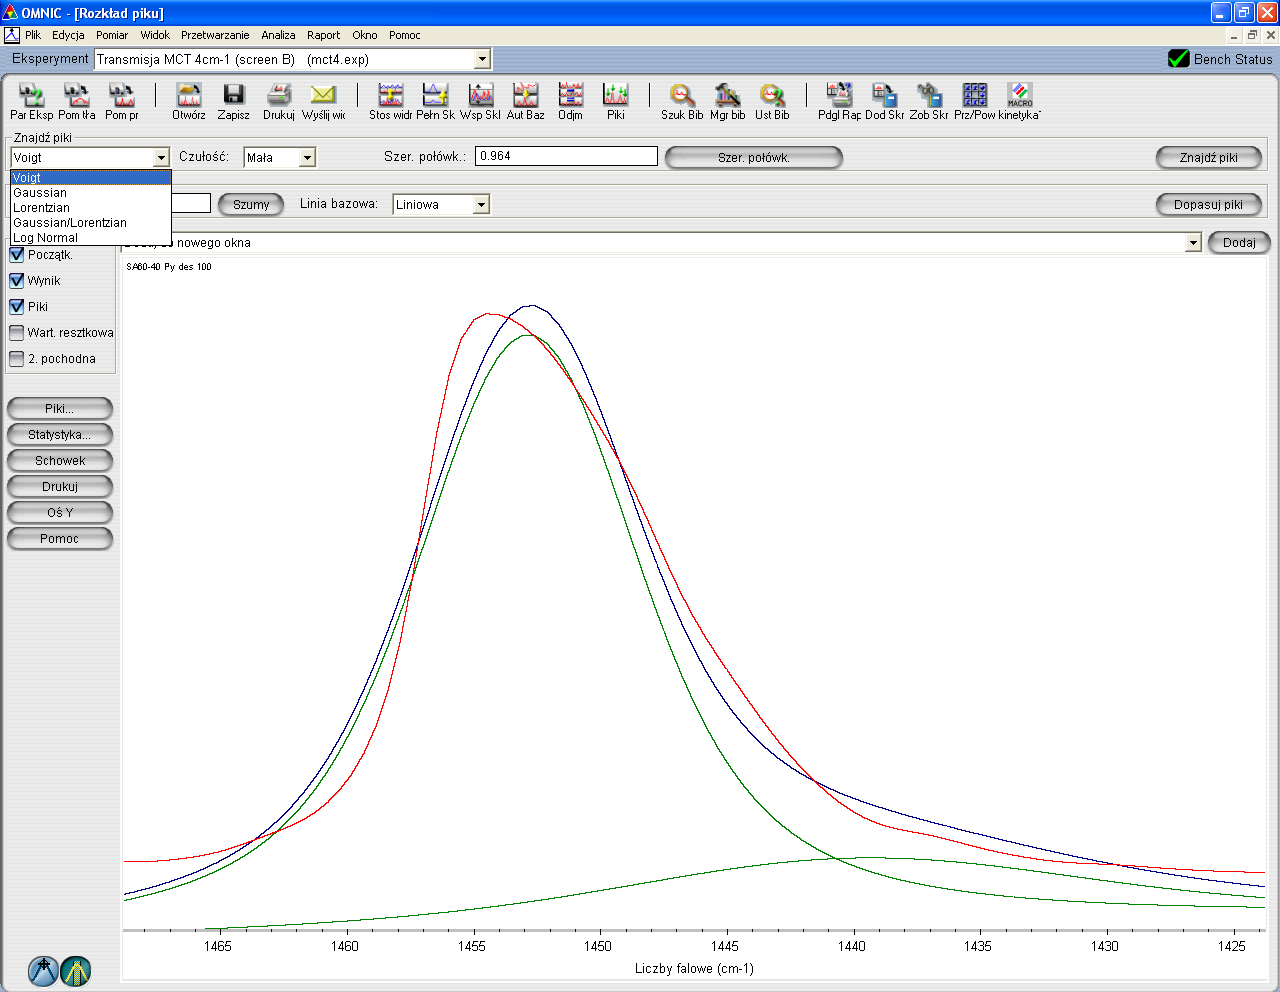Choose Lorentzian from the shape list
Viewport: 1280px width, 992px height.
pos(91,208)
